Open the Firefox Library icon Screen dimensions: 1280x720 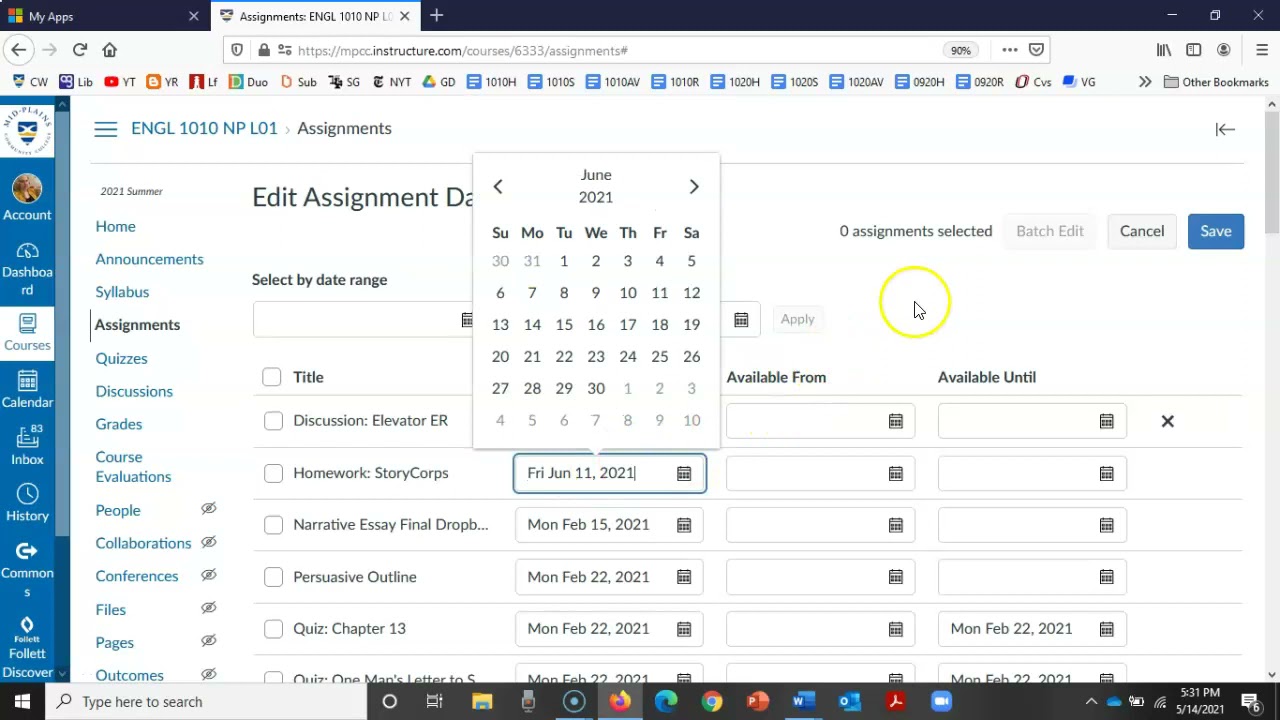tap(1164, 50)
